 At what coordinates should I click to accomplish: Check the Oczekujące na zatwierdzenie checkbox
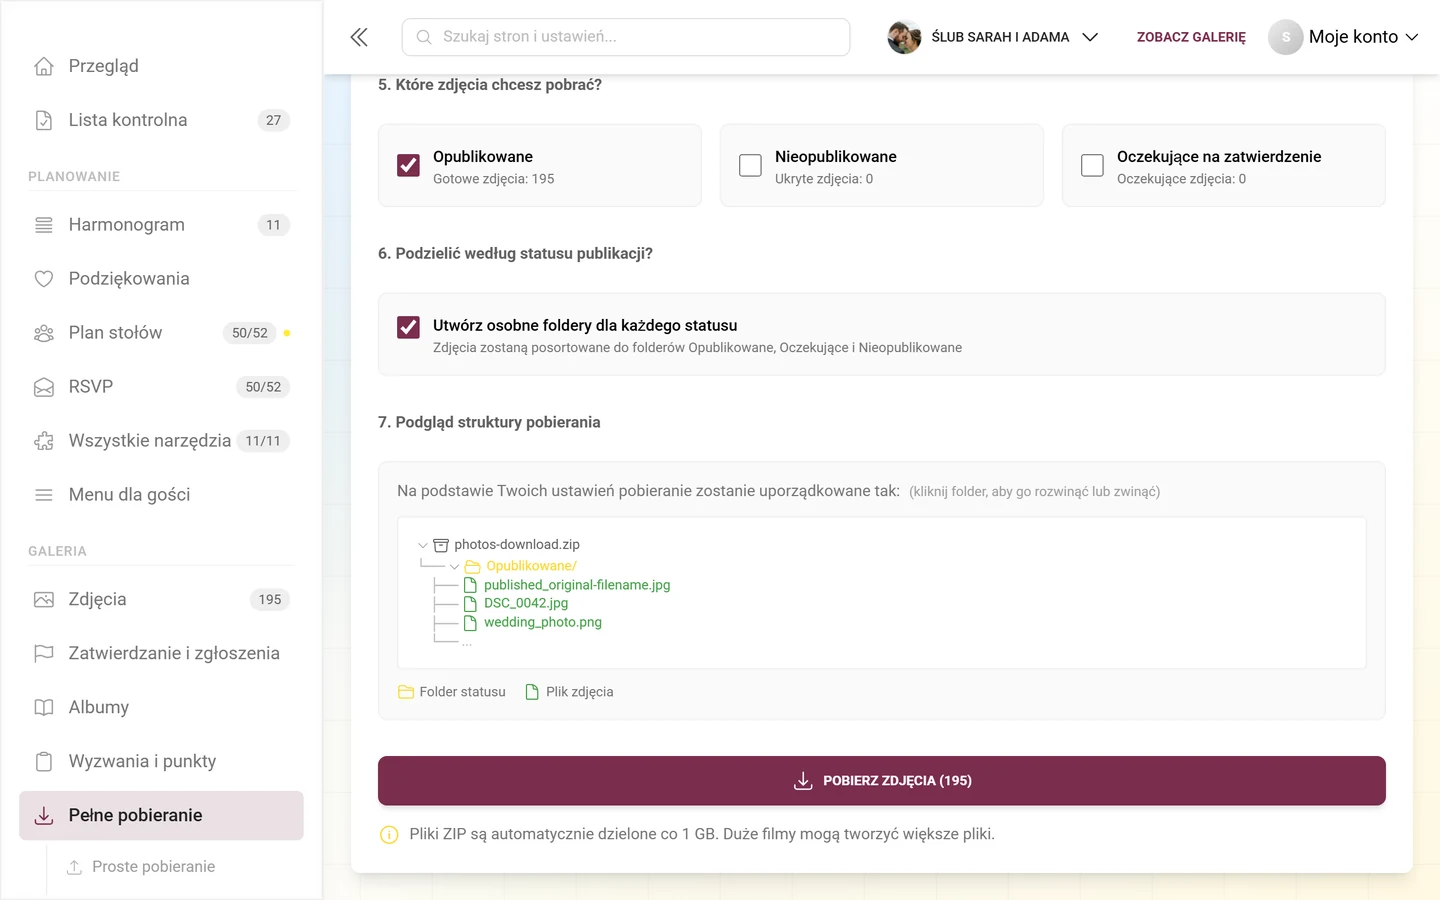tap(1092, 165)
